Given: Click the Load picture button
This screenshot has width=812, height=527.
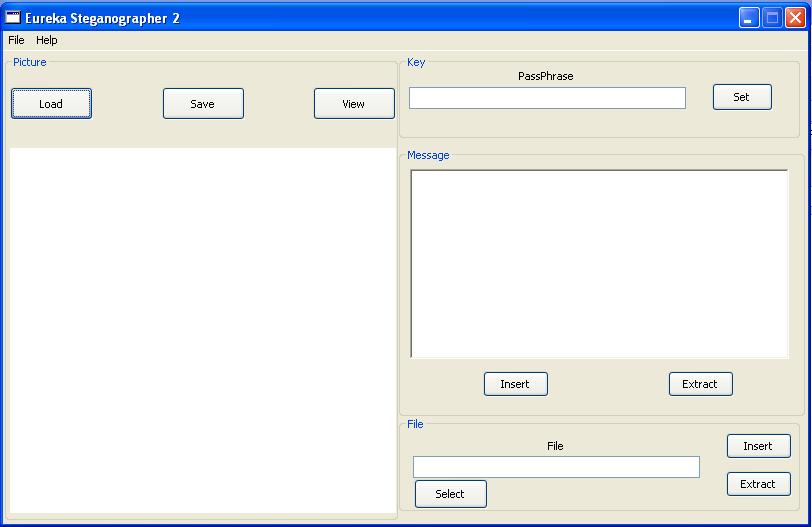Looking at the screenshot, I should (x=51, y=104).
